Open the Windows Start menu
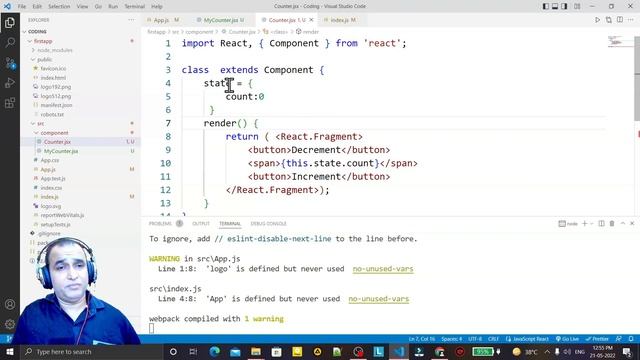This screenshot has height=360, width=640. click(10, 351)
